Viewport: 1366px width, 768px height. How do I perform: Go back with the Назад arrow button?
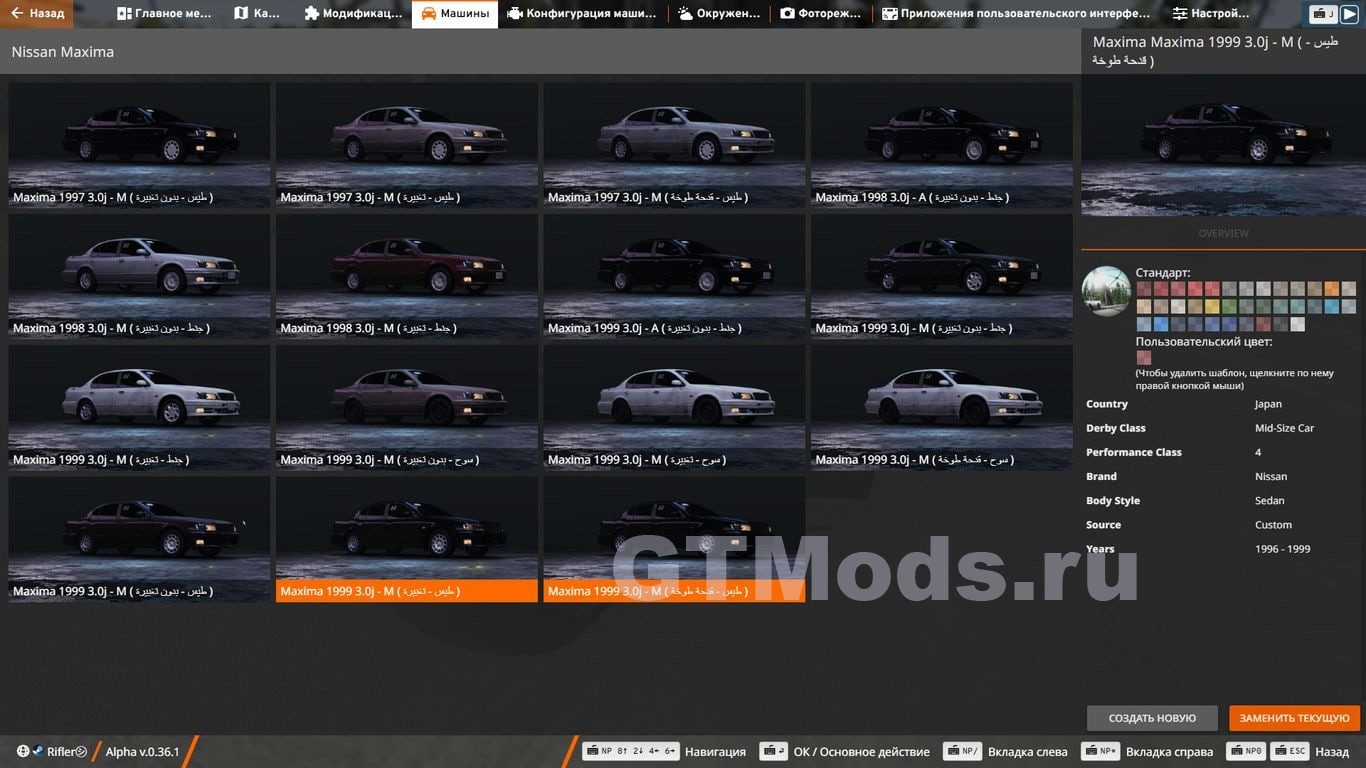coord(37,14)
